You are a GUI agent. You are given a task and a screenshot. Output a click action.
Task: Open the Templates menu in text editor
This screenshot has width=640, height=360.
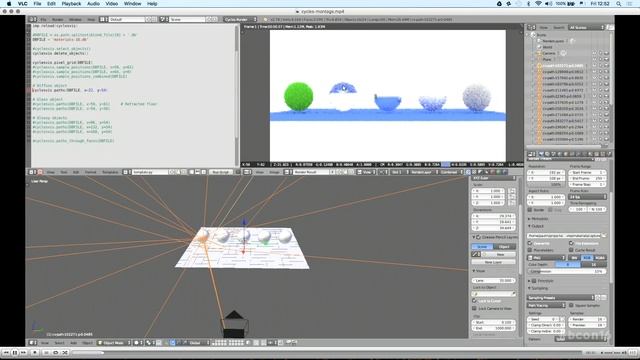pos(110,172)
